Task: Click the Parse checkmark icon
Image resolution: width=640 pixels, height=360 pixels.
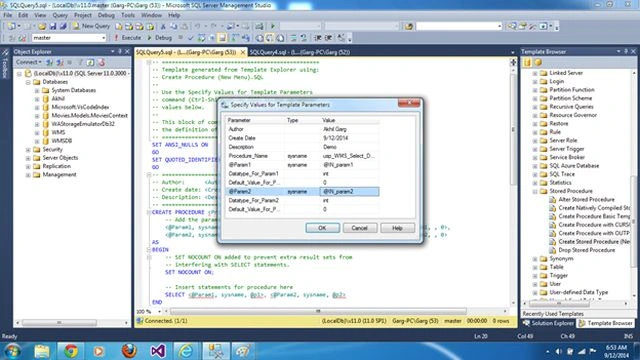Action: (x=191, y=38)
